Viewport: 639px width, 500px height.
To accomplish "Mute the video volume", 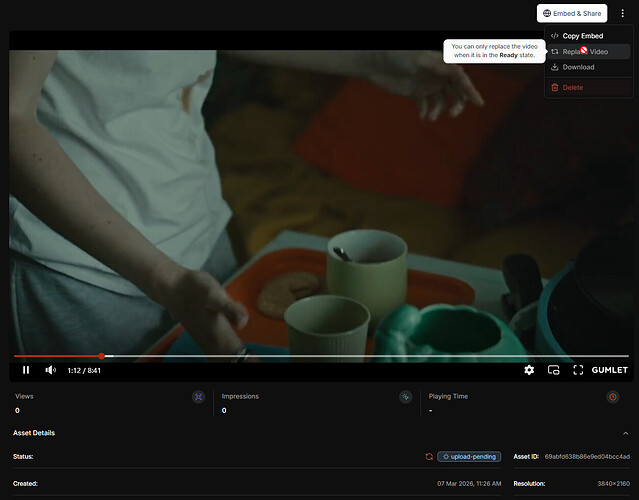I will [x=50, y=370].
